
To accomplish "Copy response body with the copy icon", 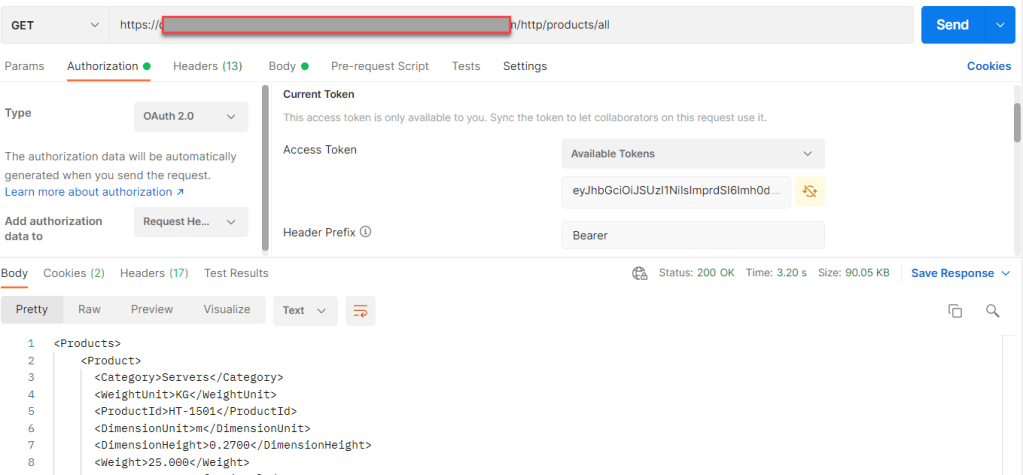I will [x=955, y=311].
